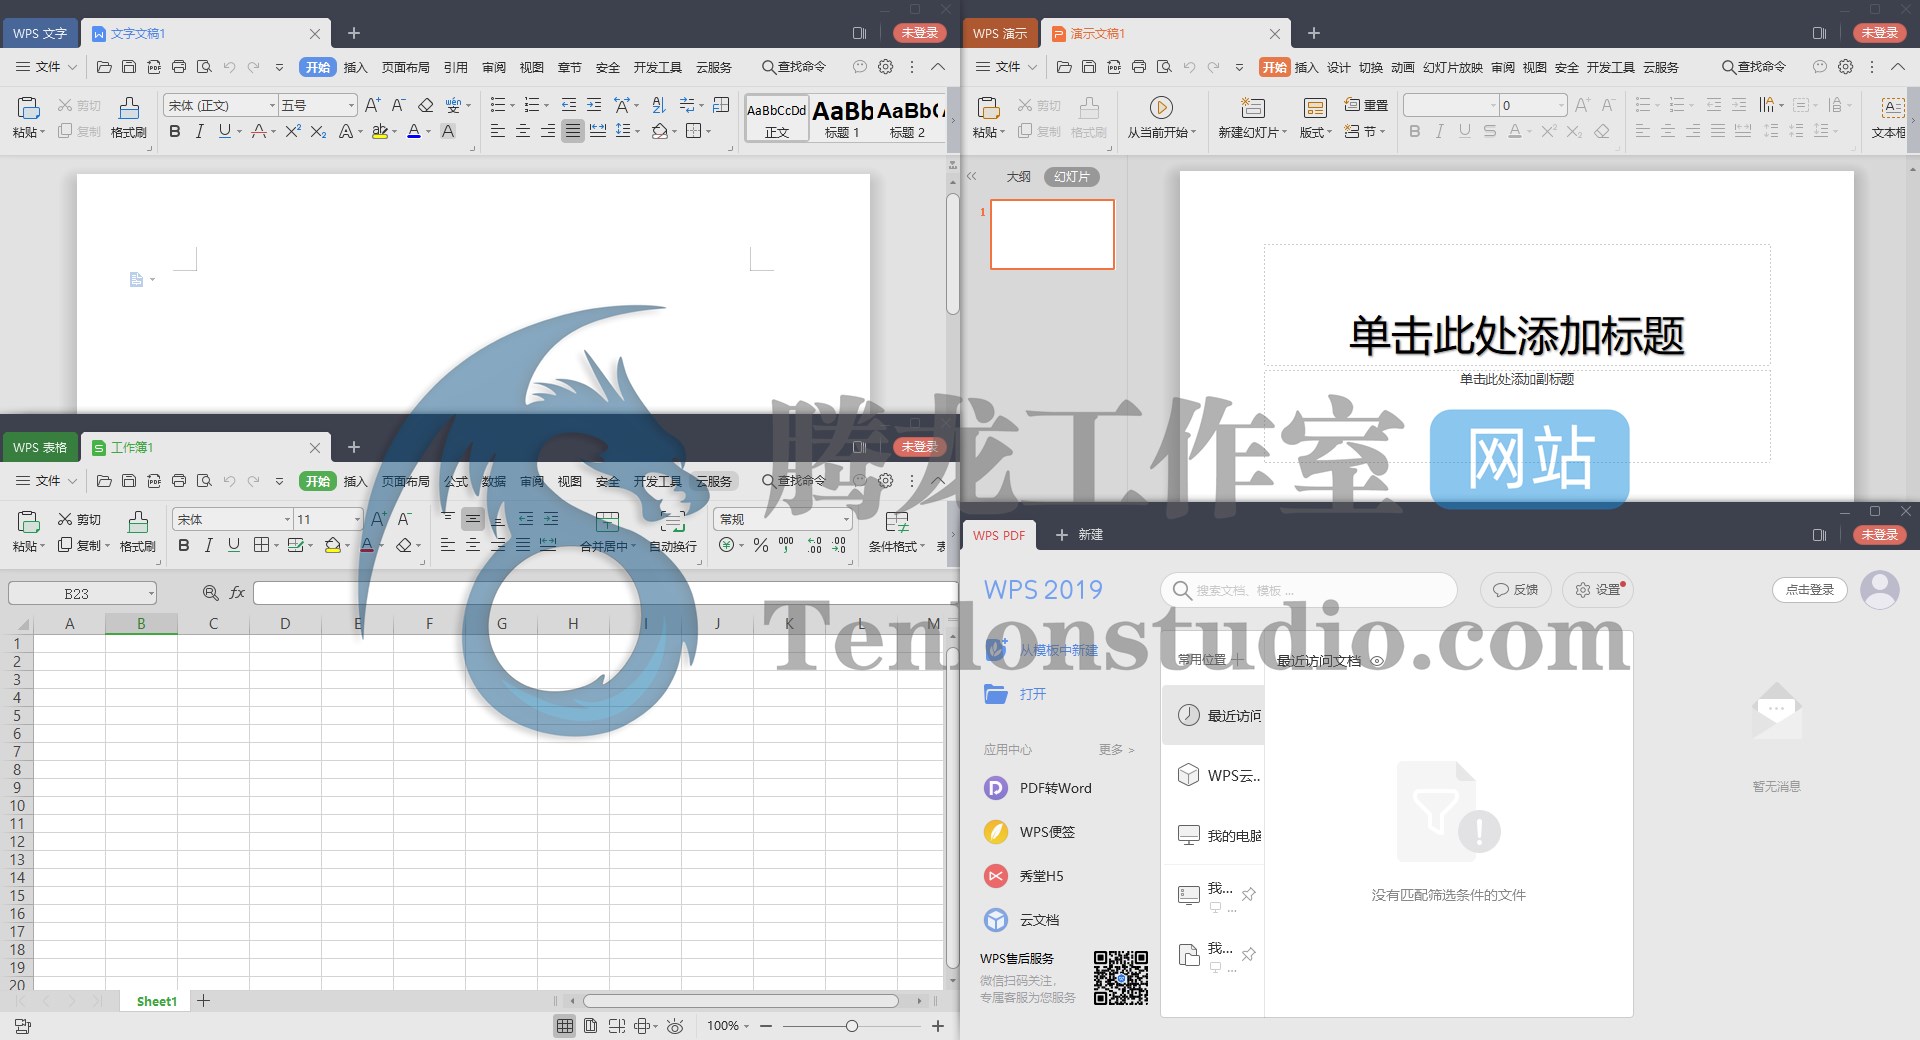Switch to 大纲 outline tab in Presentation panel
Image resolution: width=1920 pixels, height=1040 pixels.
1018,176
